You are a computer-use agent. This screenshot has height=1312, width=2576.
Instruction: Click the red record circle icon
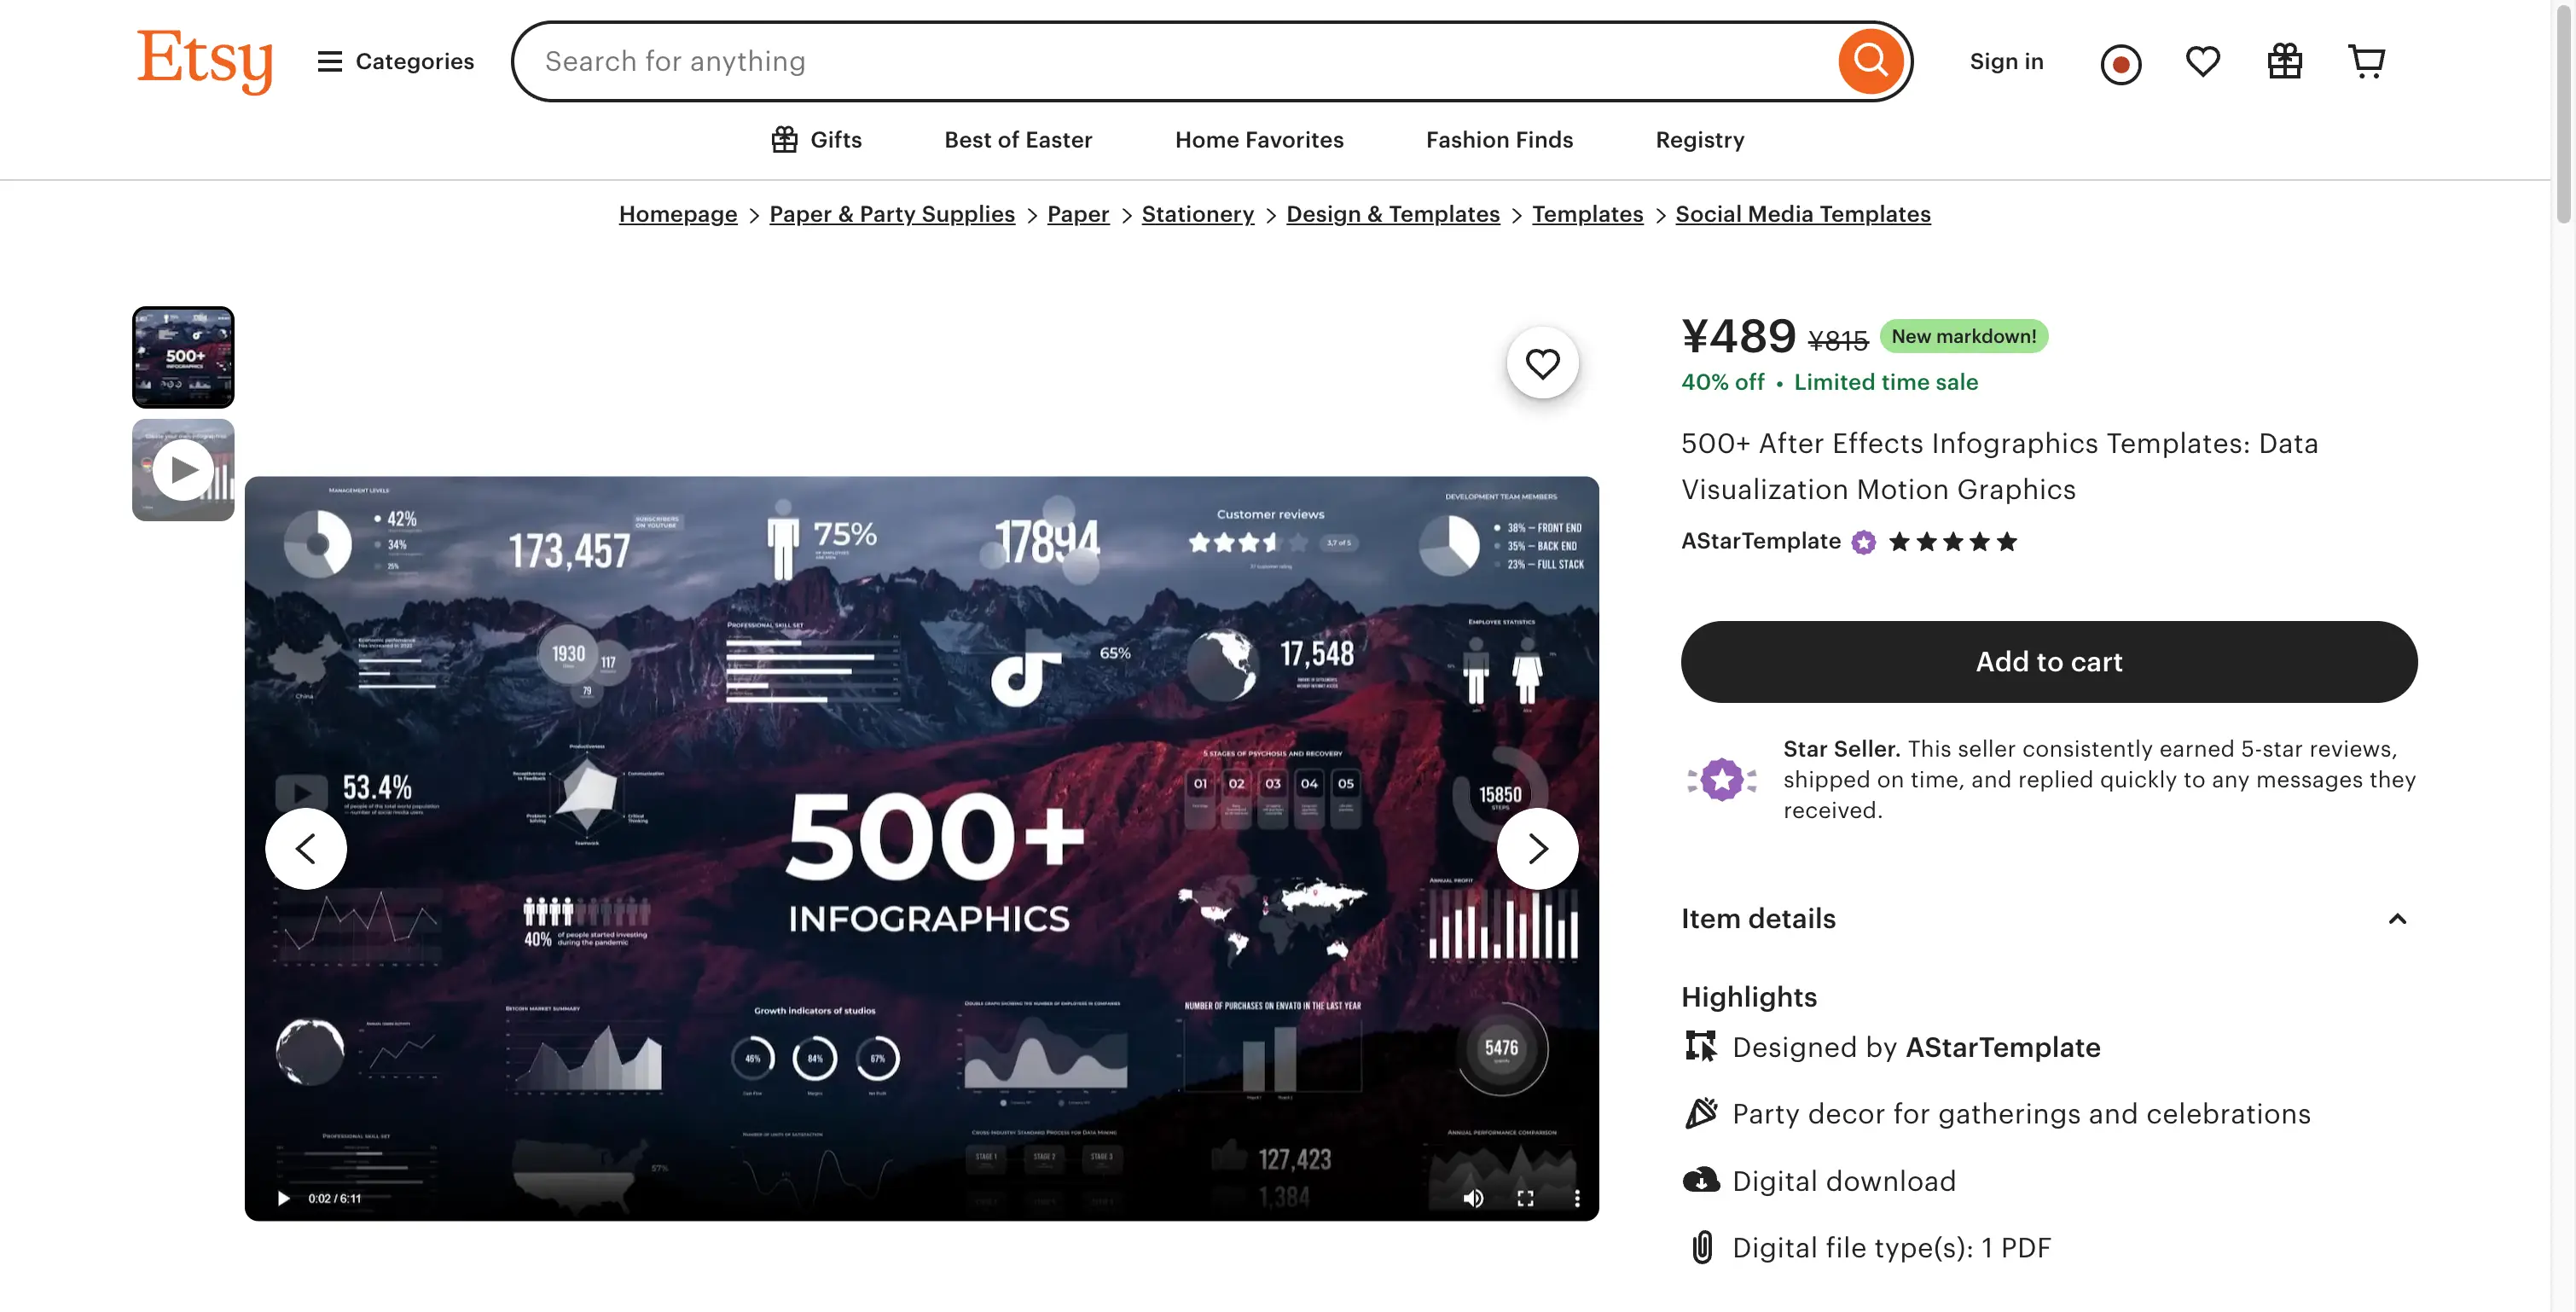(x=2120, y=65)
